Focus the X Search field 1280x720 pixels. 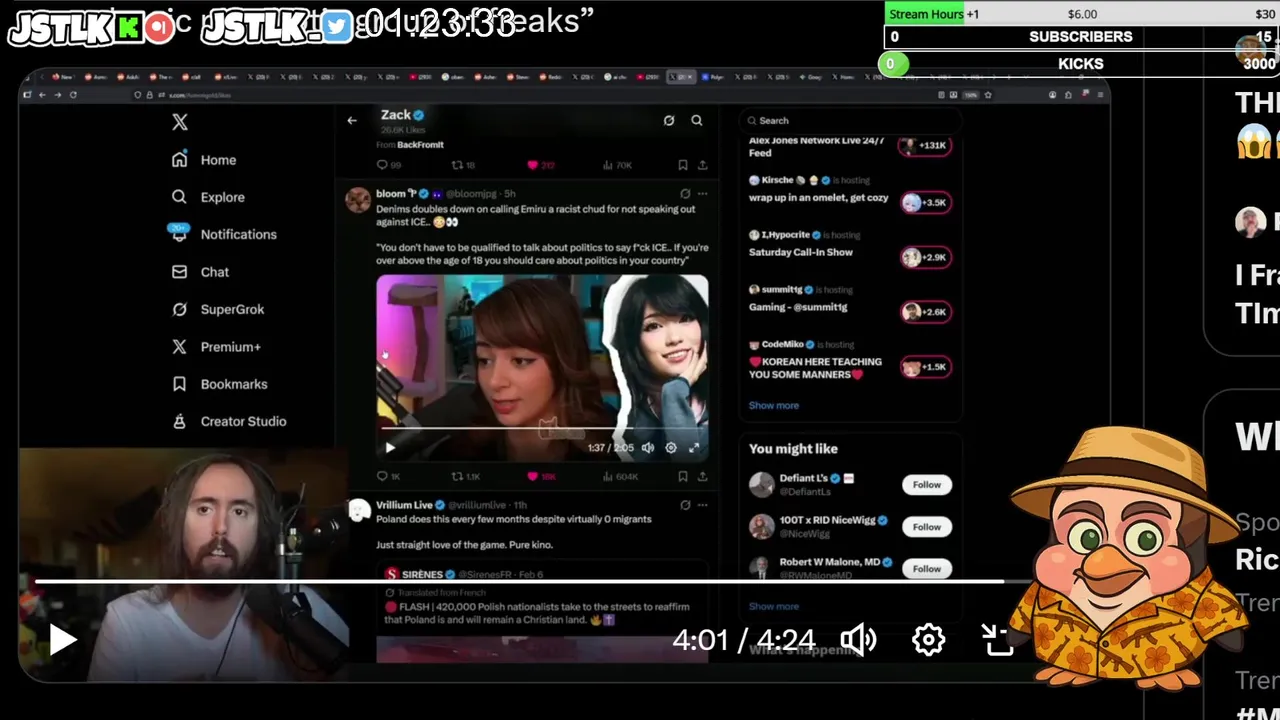[850, 120]
